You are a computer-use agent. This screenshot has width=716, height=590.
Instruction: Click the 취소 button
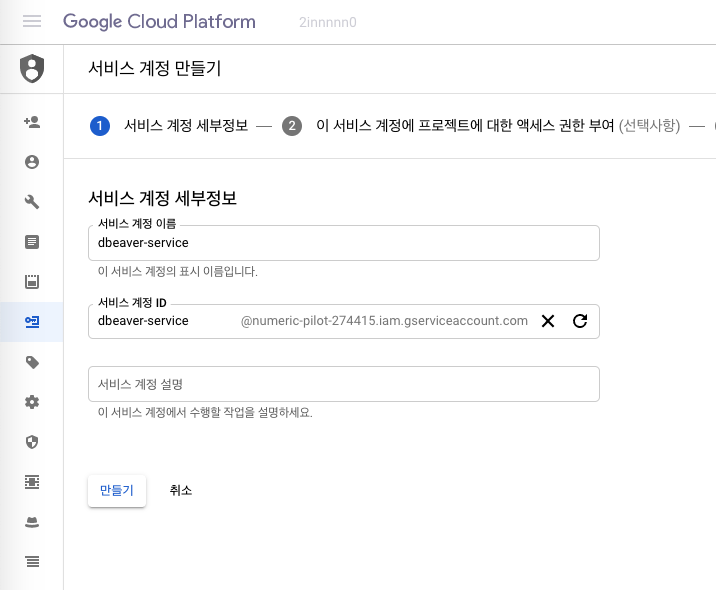181,490
